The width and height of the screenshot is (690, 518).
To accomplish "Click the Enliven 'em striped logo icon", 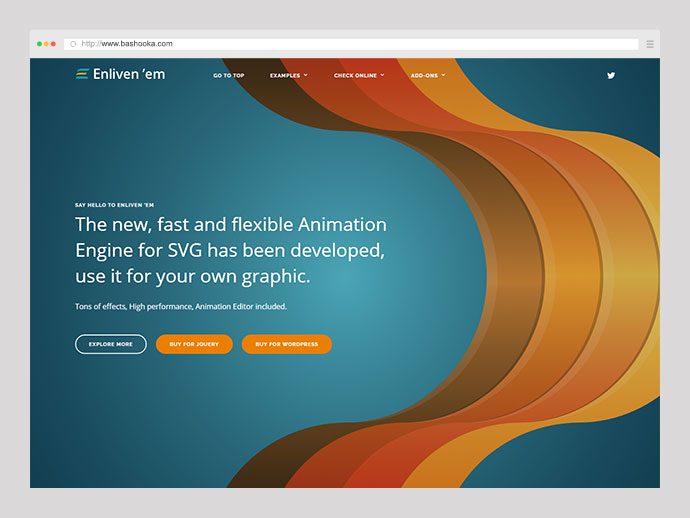I will pyautogui.click(x=82, y=74).
